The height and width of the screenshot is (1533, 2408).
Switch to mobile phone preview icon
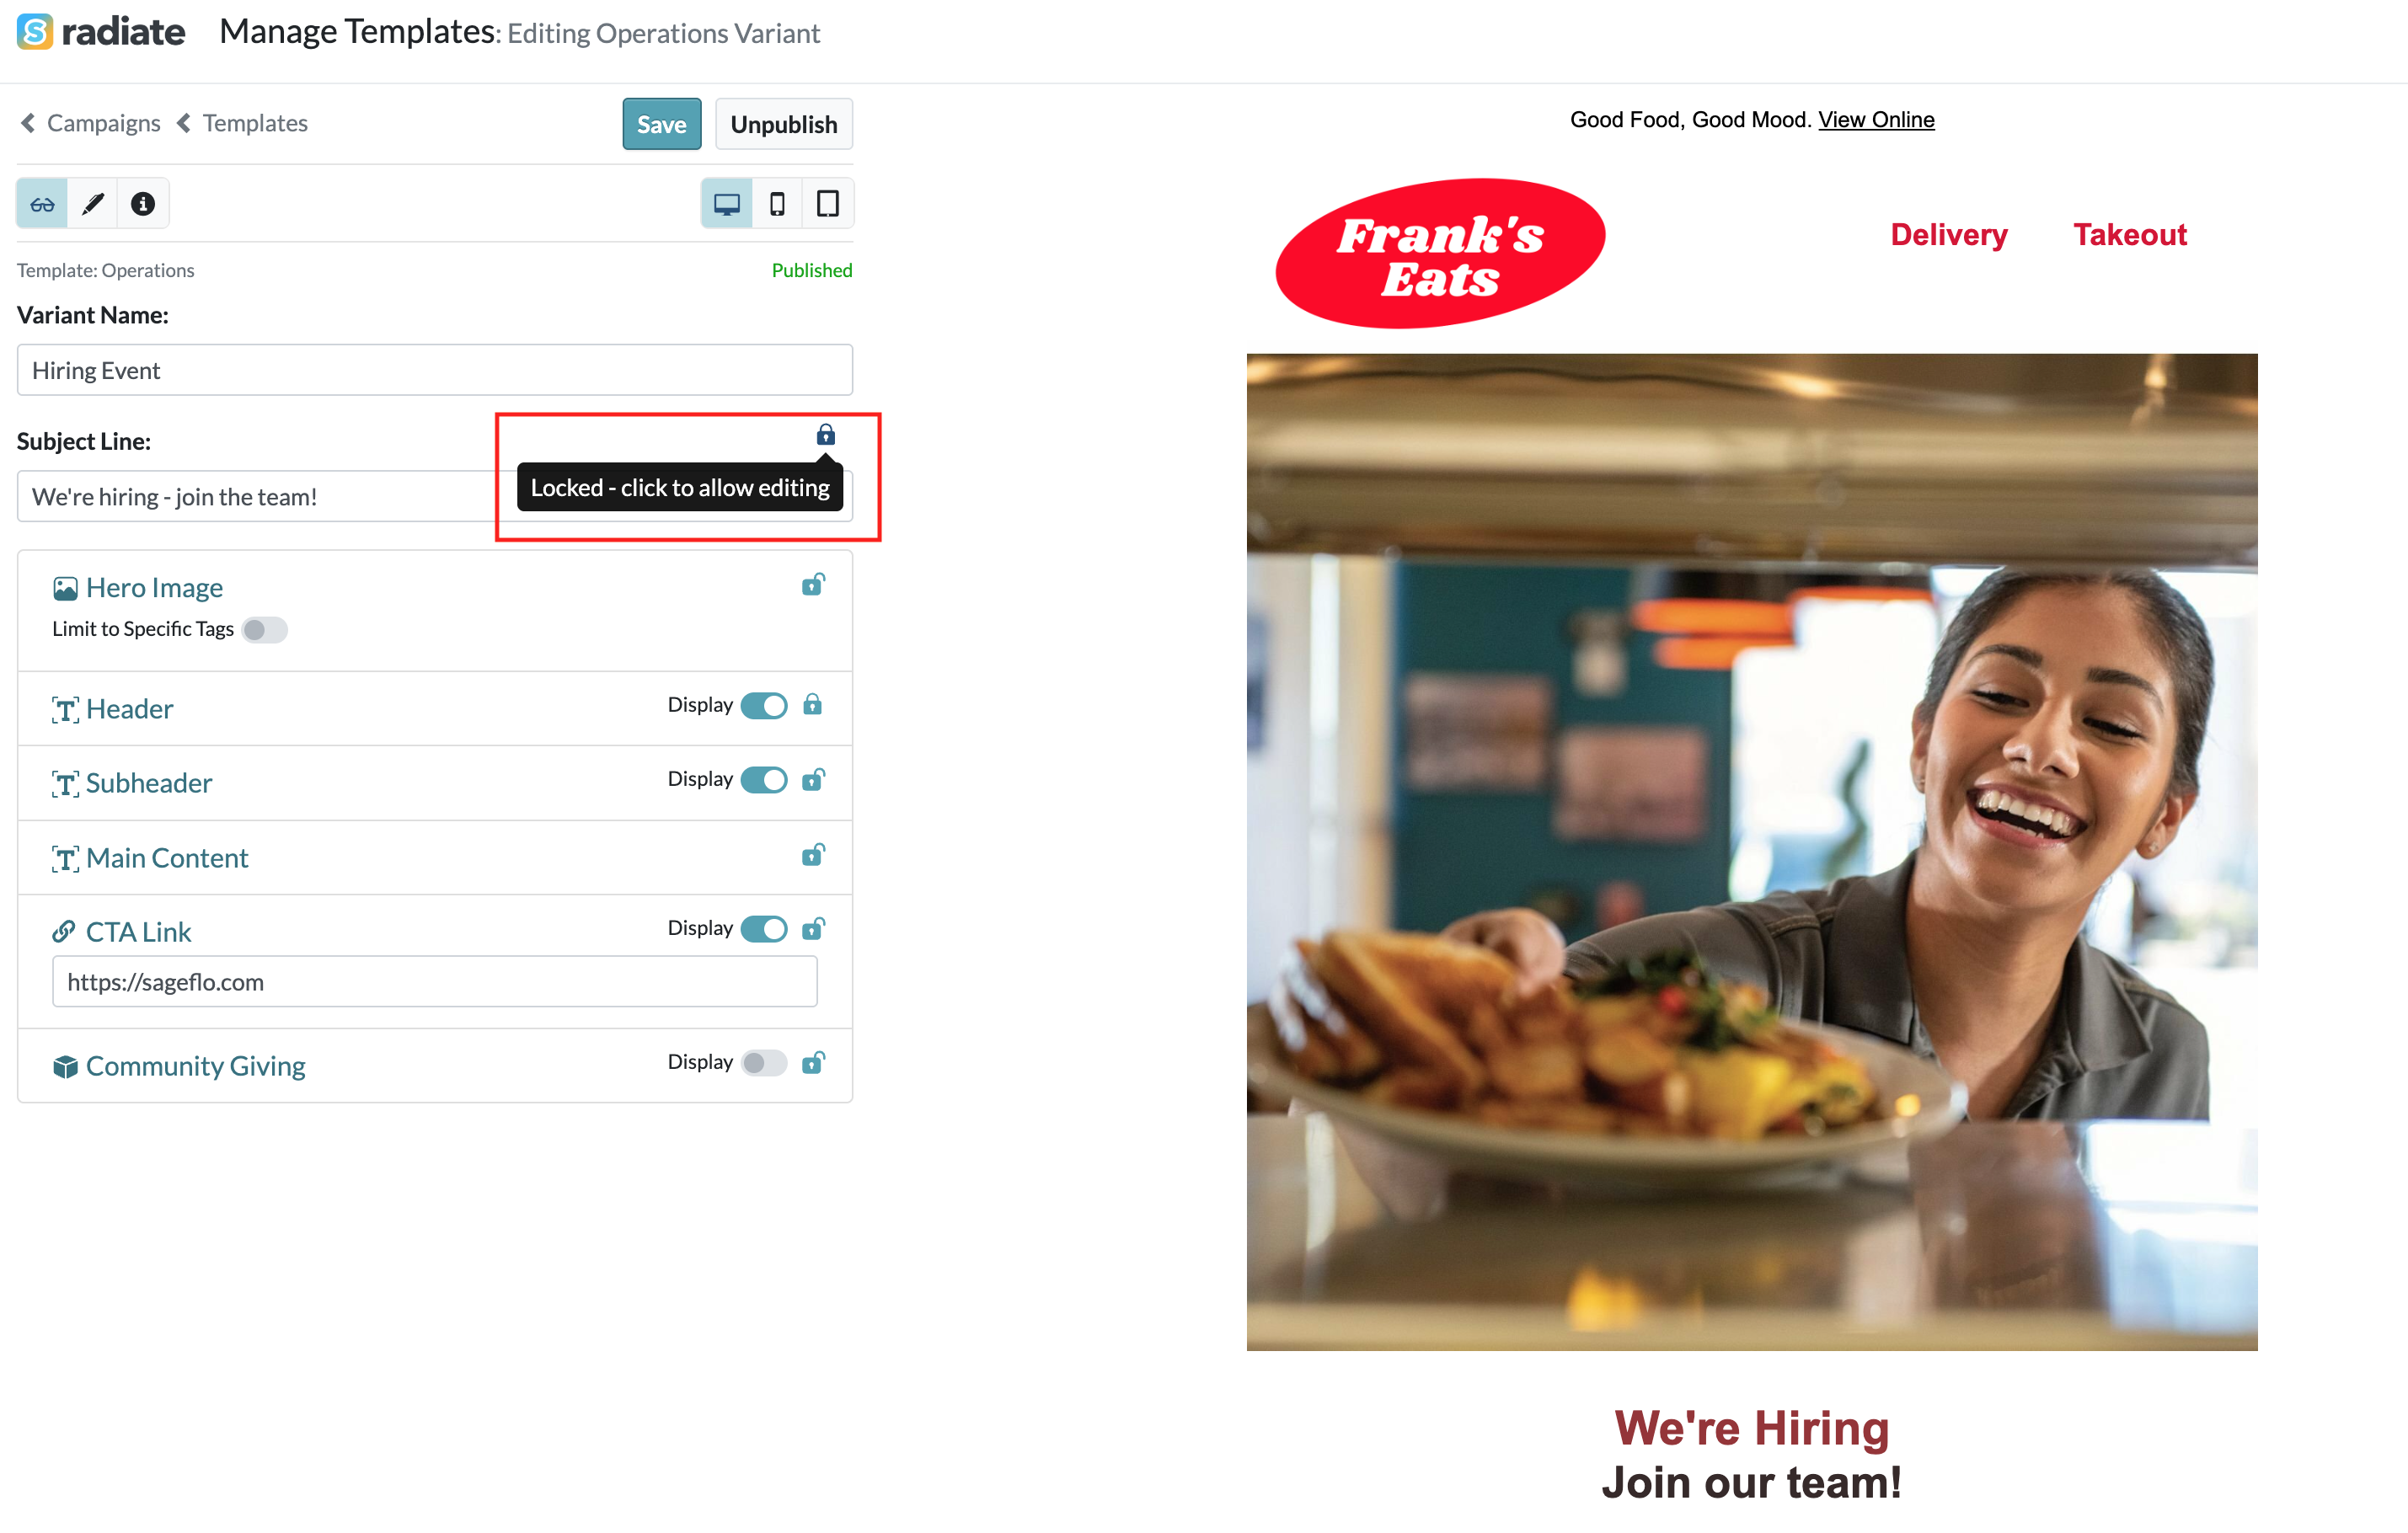[x=777, y=204]
